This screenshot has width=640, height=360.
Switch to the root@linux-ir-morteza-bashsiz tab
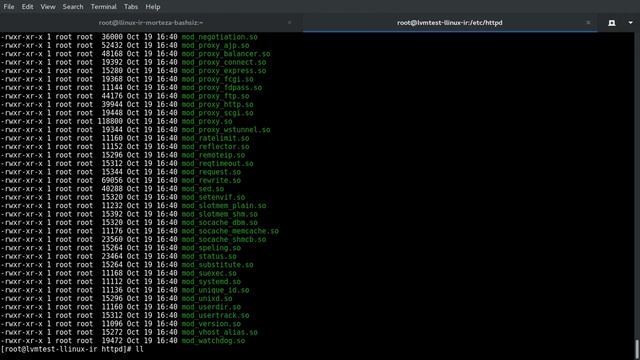tap(151, 23)
